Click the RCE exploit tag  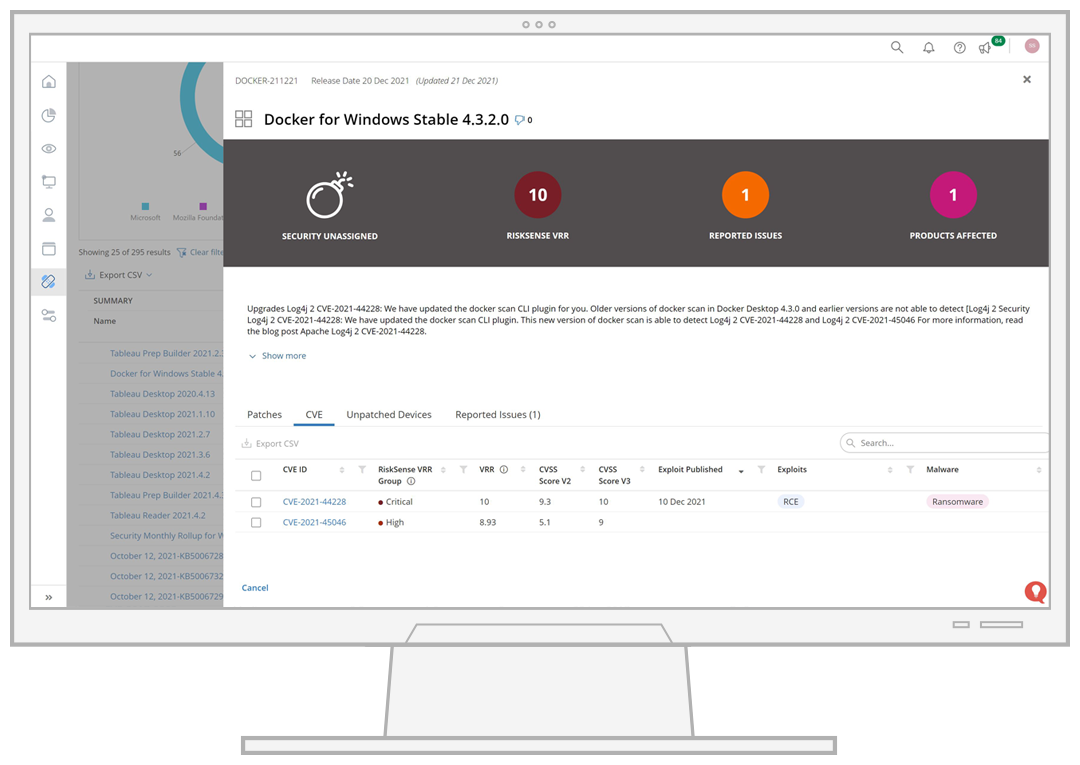click(791, 502)
